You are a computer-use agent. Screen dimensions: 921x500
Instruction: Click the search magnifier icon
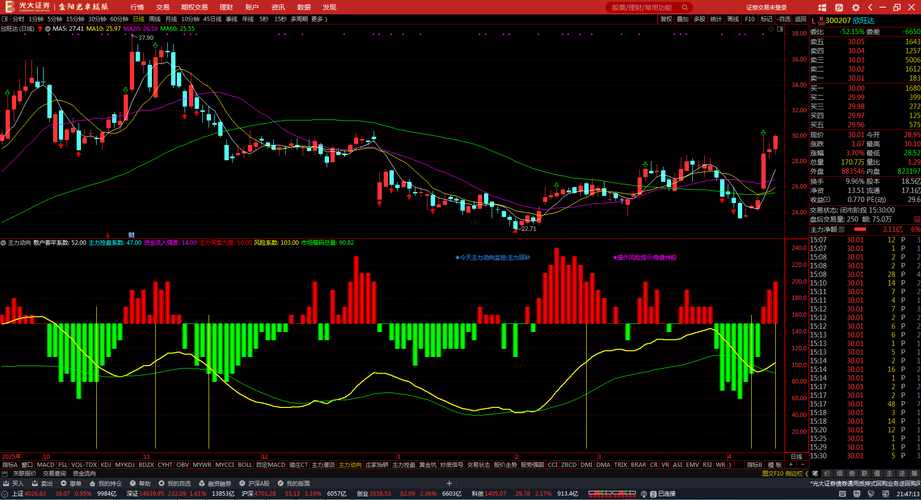[x=685, y=8]
